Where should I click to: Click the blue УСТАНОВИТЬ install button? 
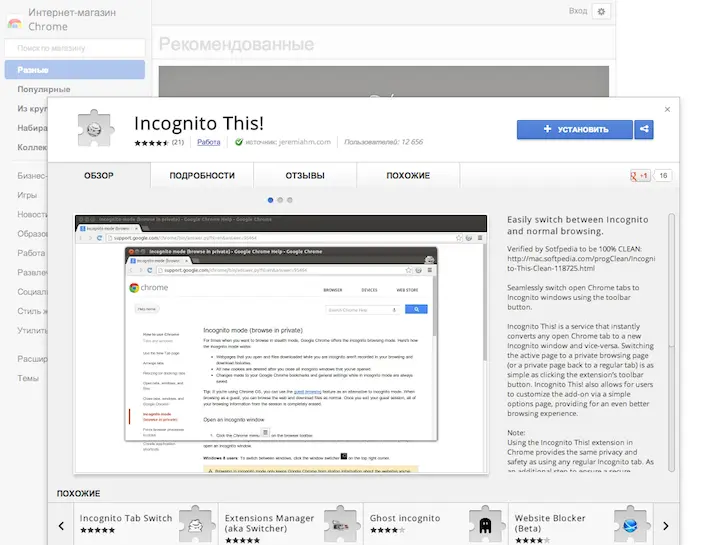tap(575, 129)
